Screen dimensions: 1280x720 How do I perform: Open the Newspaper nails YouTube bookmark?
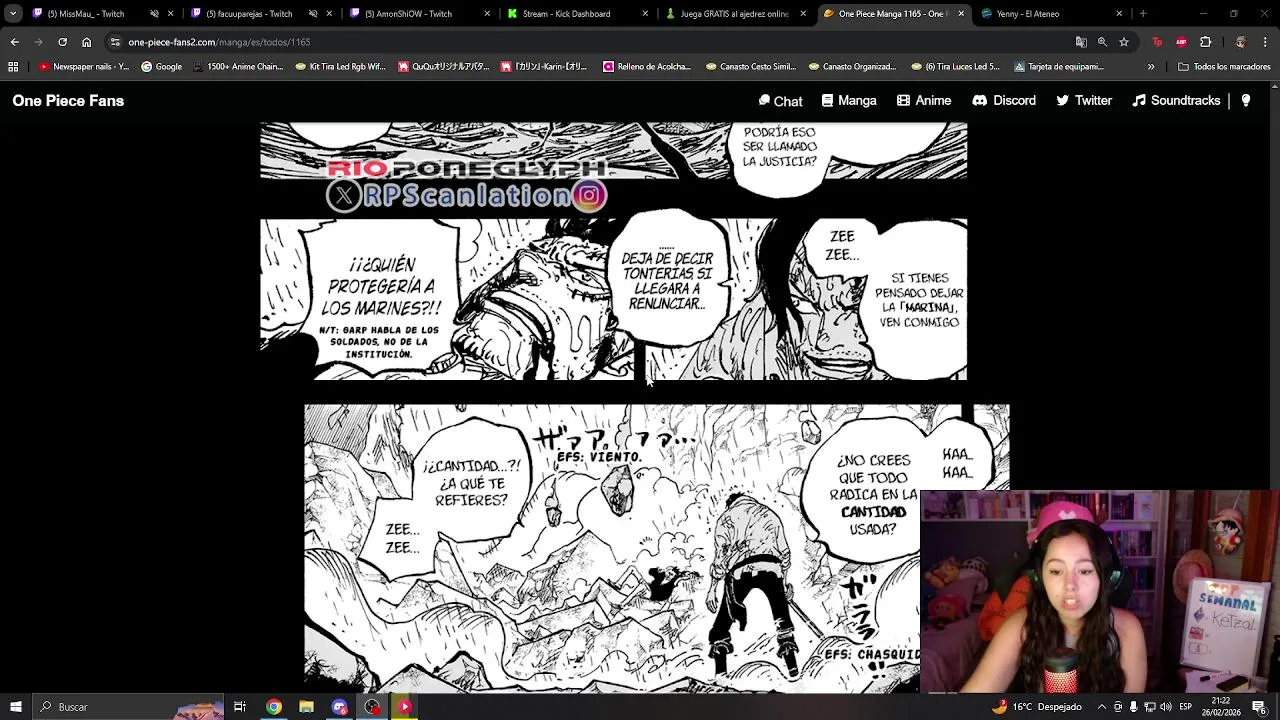[84, 67]
